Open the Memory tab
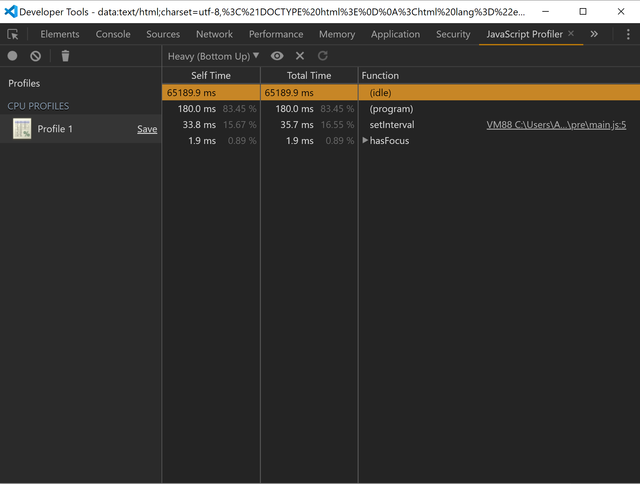The image size is (640, 484). pos(337,34)
